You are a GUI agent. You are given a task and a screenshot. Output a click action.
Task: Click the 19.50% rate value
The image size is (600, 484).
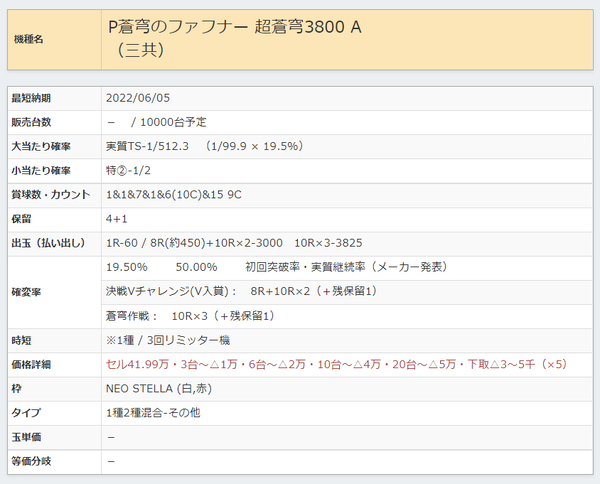coord(127,267)
